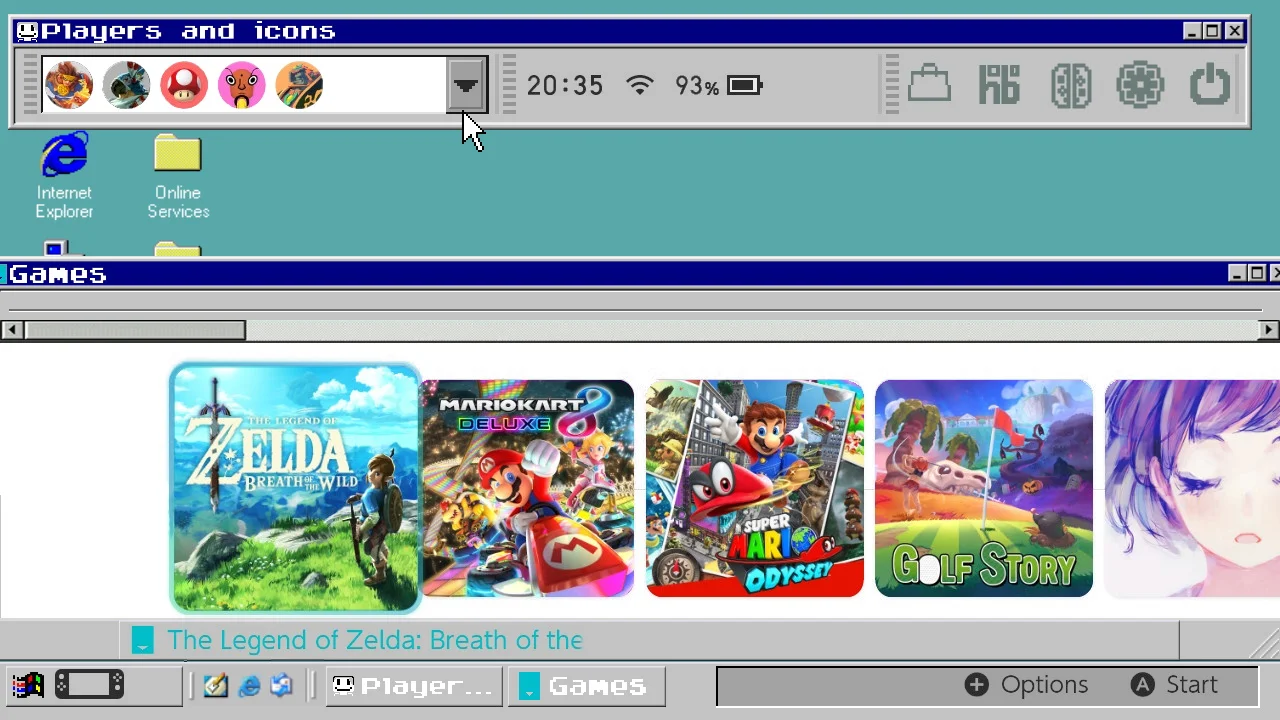This screenshot has width=1280, height=720.
Task: Switch to the Games taskbar button
Action: (587, 685)
